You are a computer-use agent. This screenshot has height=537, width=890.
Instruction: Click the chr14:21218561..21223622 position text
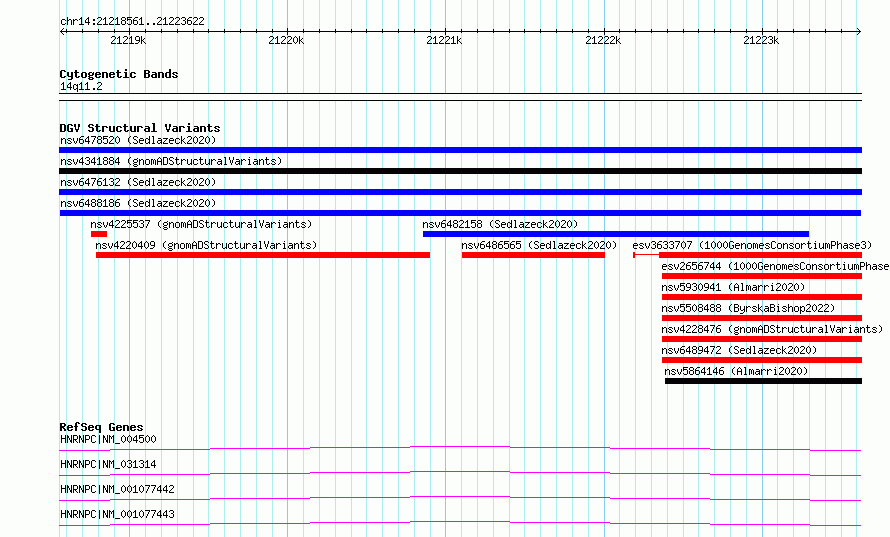tap(132, 21)
